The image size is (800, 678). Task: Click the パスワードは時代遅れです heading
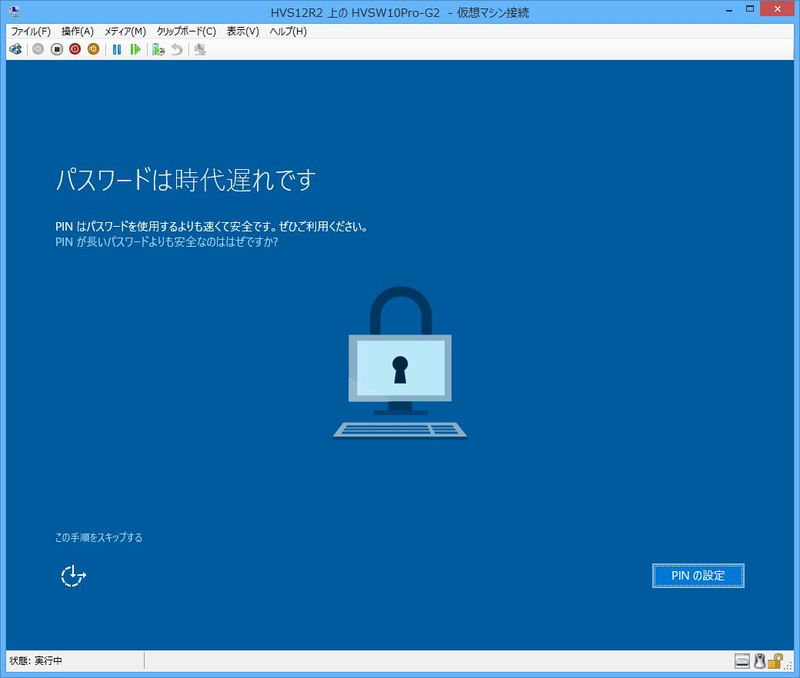(186, 180)
